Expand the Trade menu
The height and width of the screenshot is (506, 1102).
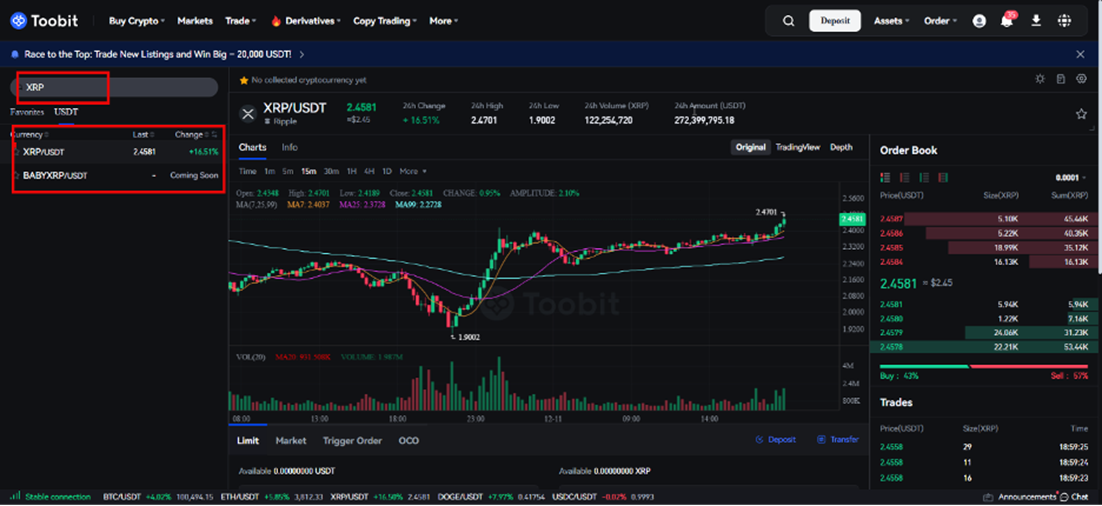coord(240,21)
